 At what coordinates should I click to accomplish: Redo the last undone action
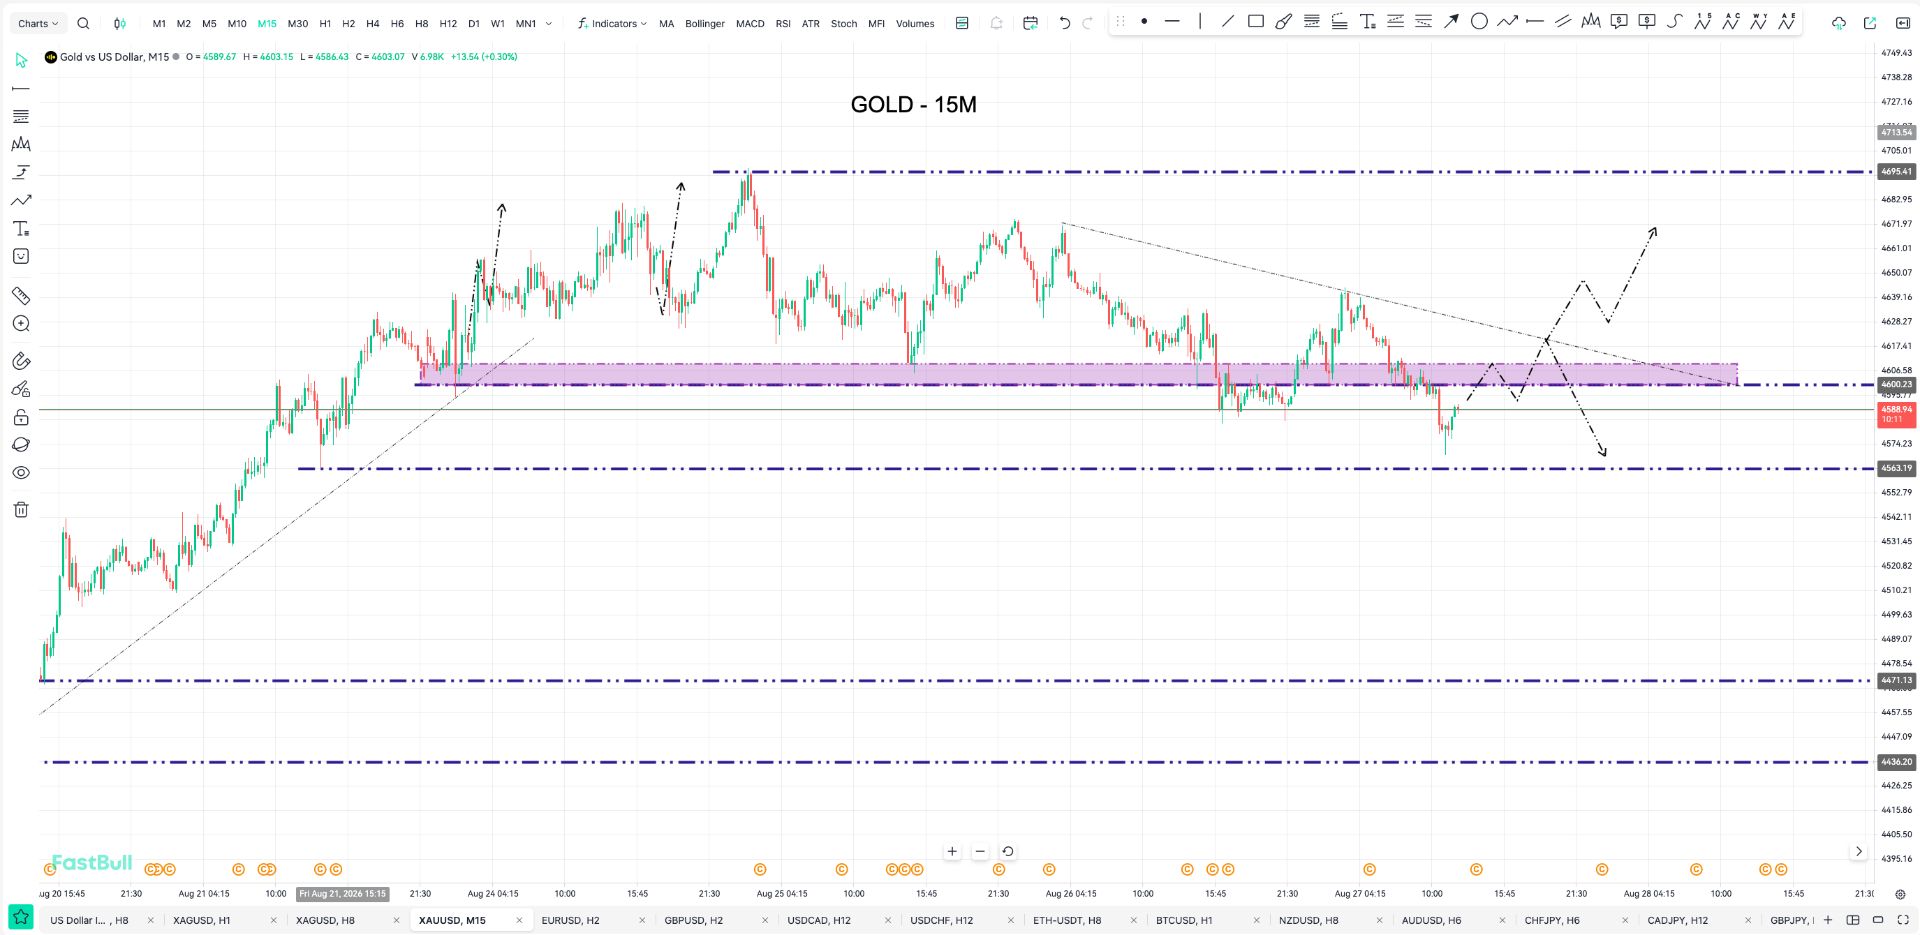pyautogui.click(x=1088, y=23)
